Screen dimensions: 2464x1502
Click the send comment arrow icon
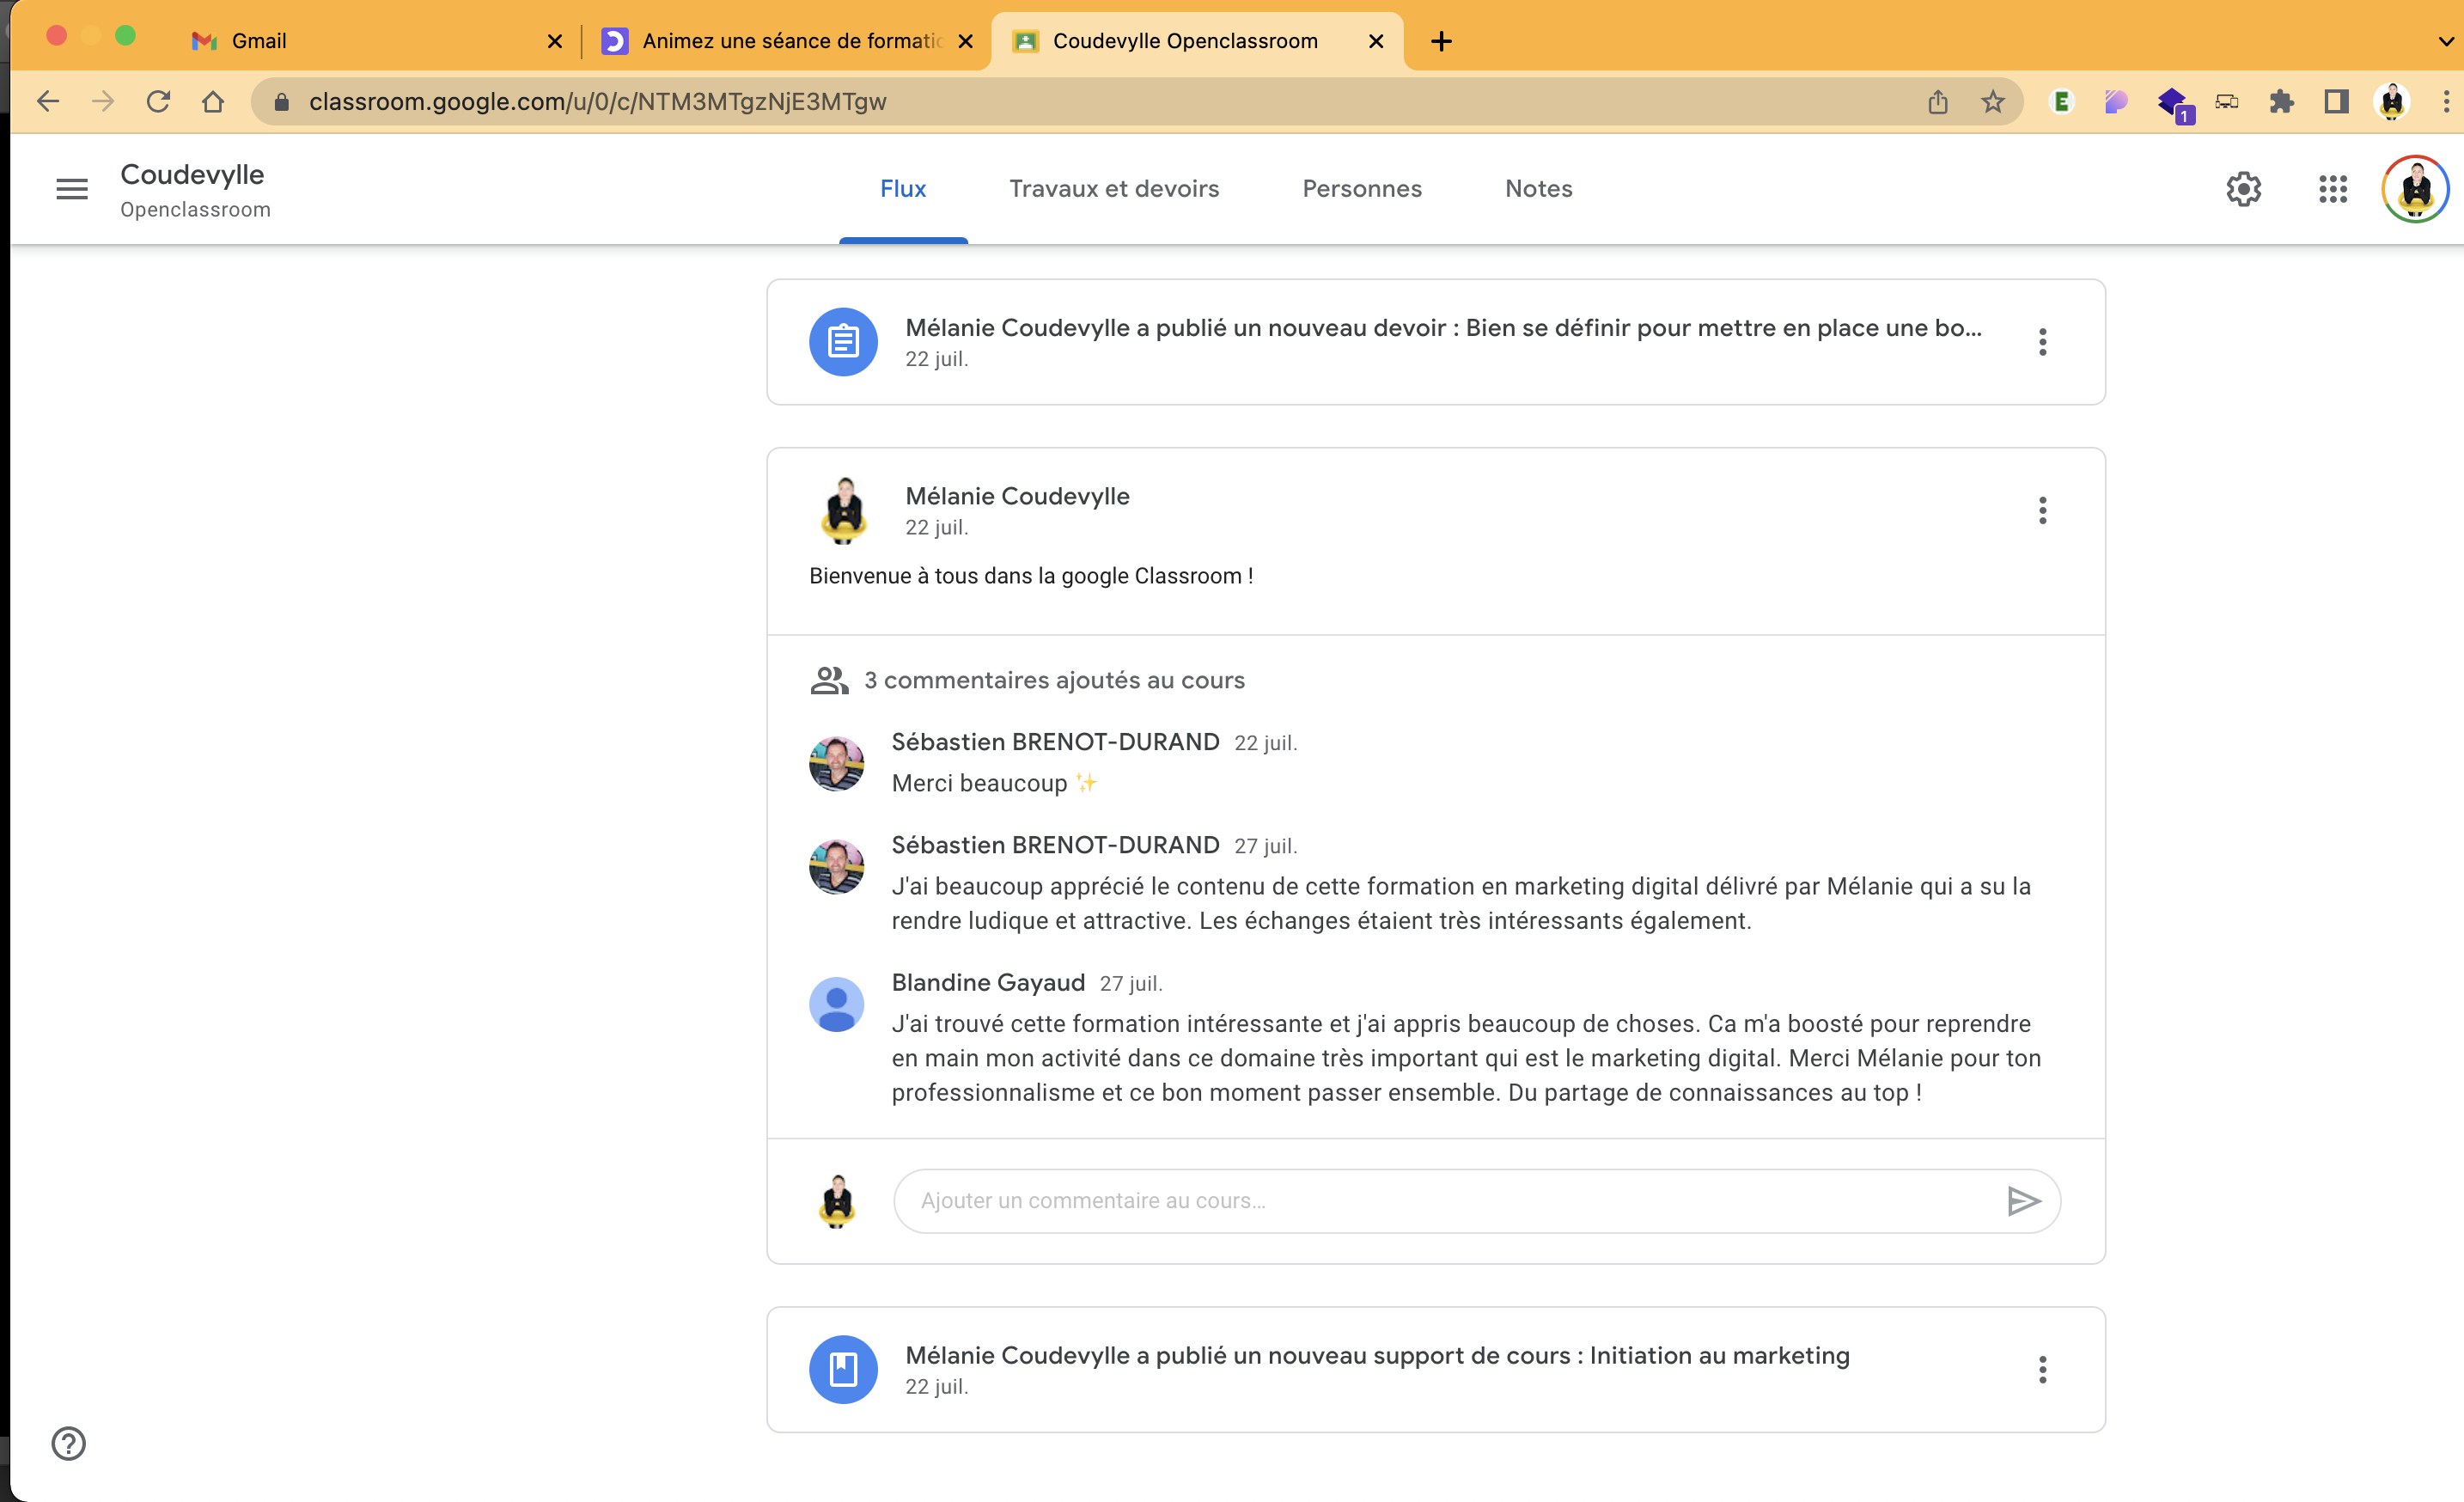pyautogui.click(x=2023, y=1200)
